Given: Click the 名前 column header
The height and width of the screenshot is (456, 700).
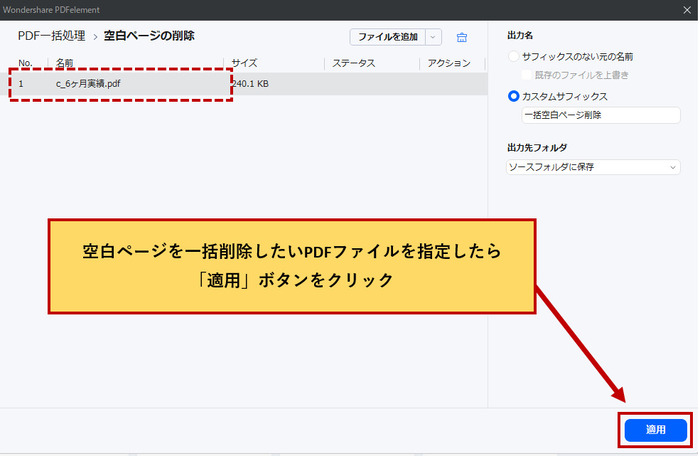Looking at the screenshot, I should coord(65,63).
